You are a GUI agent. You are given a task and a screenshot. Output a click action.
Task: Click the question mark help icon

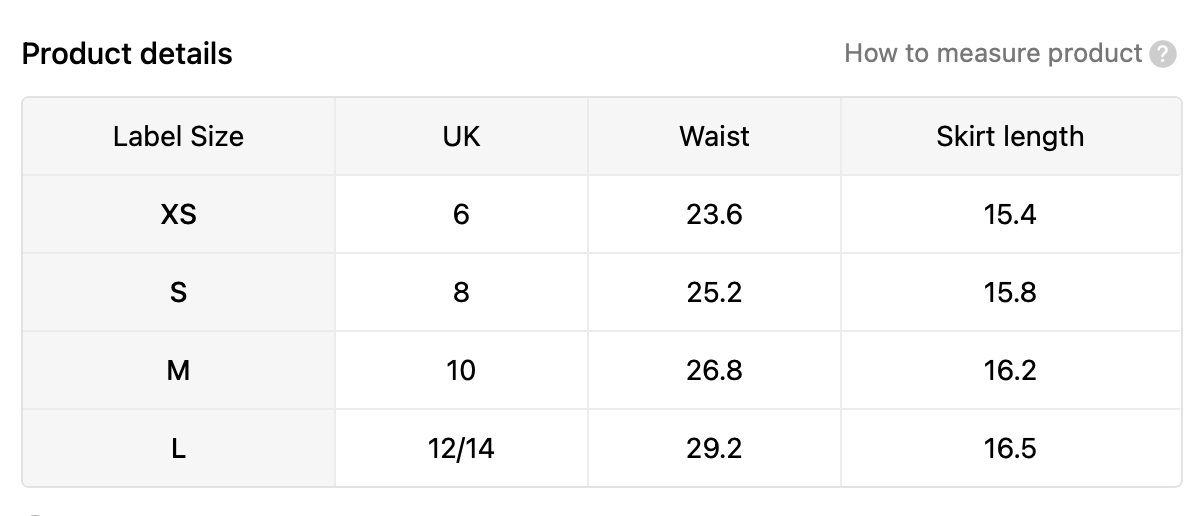(1162, 54)
